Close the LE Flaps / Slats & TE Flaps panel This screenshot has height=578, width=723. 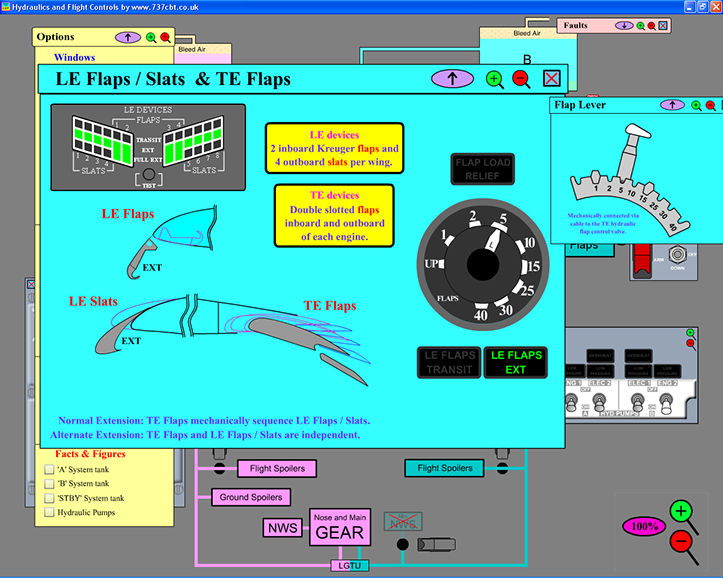click(551, 79)
